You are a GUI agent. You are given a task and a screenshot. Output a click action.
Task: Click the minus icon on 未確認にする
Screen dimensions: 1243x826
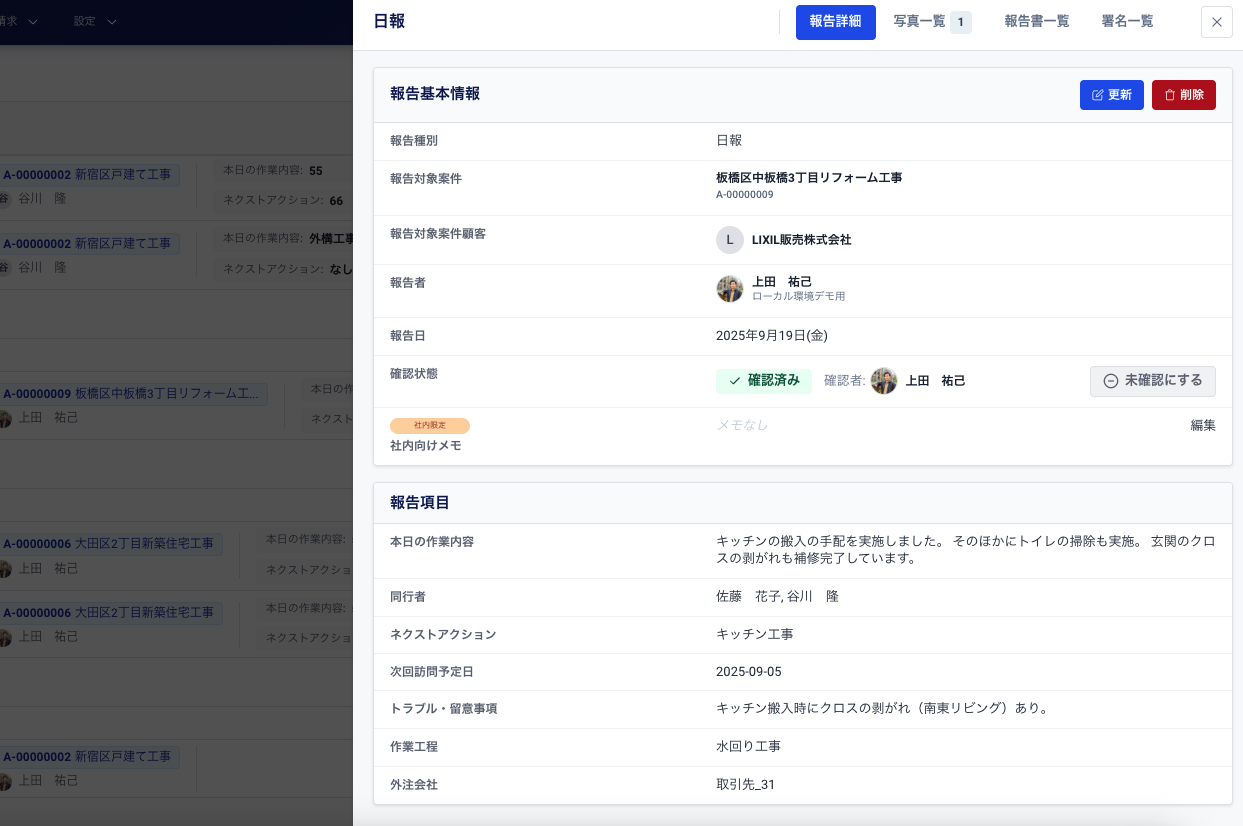pyautogui.click(x=1110, y=381)
